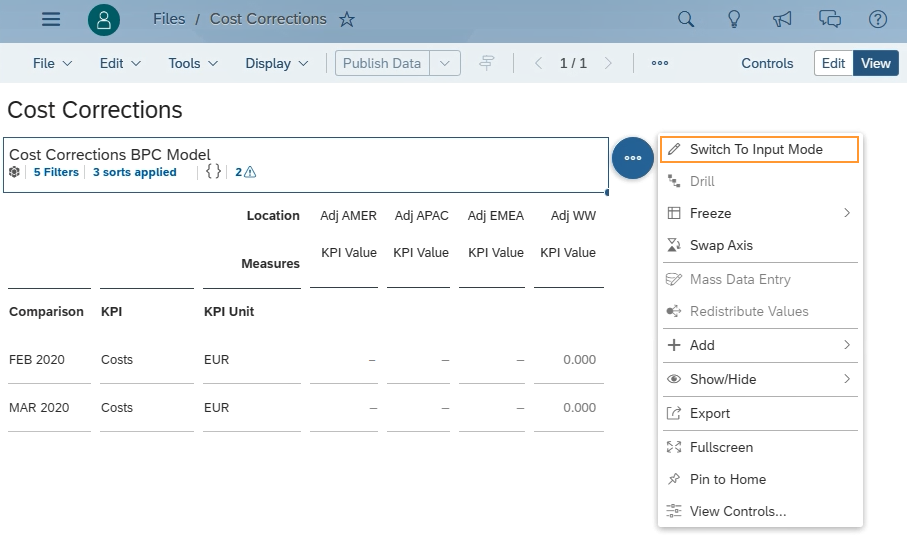
Task: Click the Publish Data button
Action: pyautogui.click(x=382, y=63)
